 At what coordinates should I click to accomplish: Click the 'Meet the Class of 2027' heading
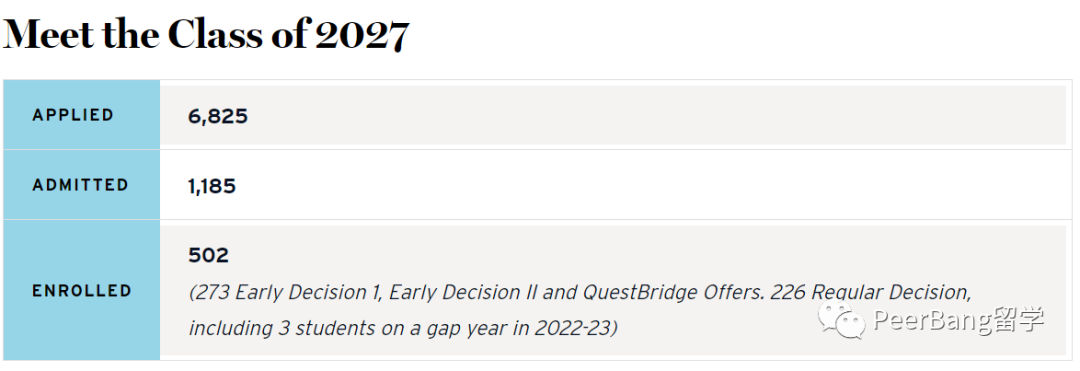pyautogui.click(x=207, y=34)
